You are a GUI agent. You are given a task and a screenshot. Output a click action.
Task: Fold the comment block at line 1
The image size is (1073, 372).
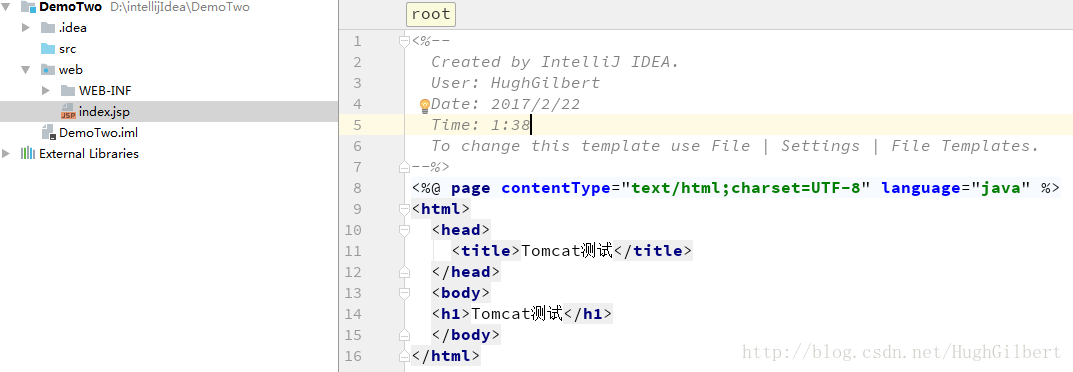click(x=404, y=41)
